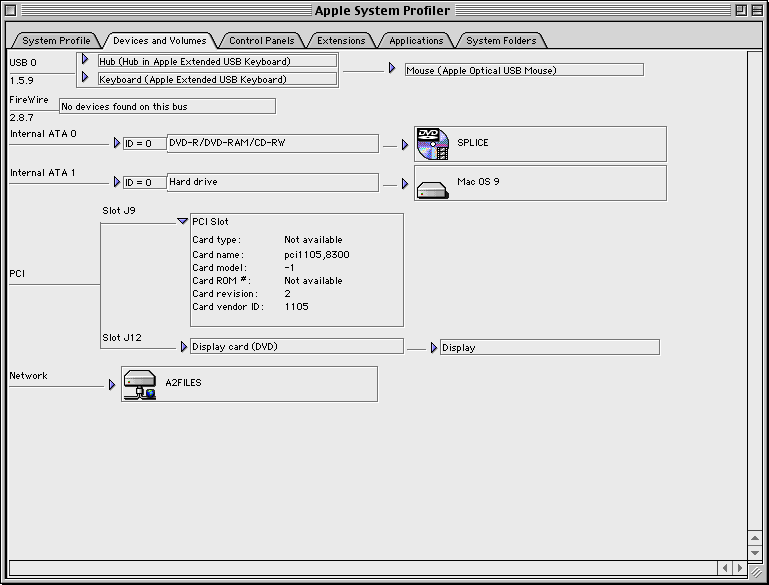Open the Control Panels tab
The height and width of the screenshot is (585, 769).
[261, 41]
